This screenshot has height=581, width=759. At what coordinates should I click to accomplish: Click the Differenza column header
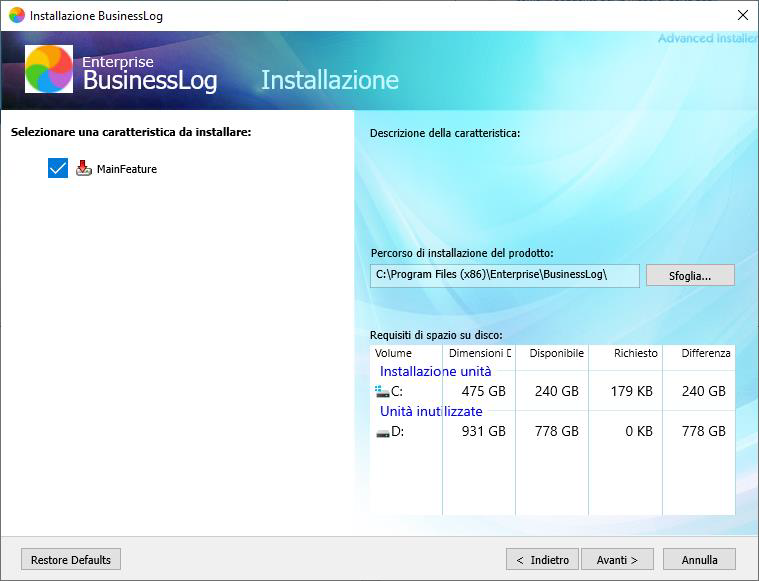pyautogui.click(x=698, y=353)
